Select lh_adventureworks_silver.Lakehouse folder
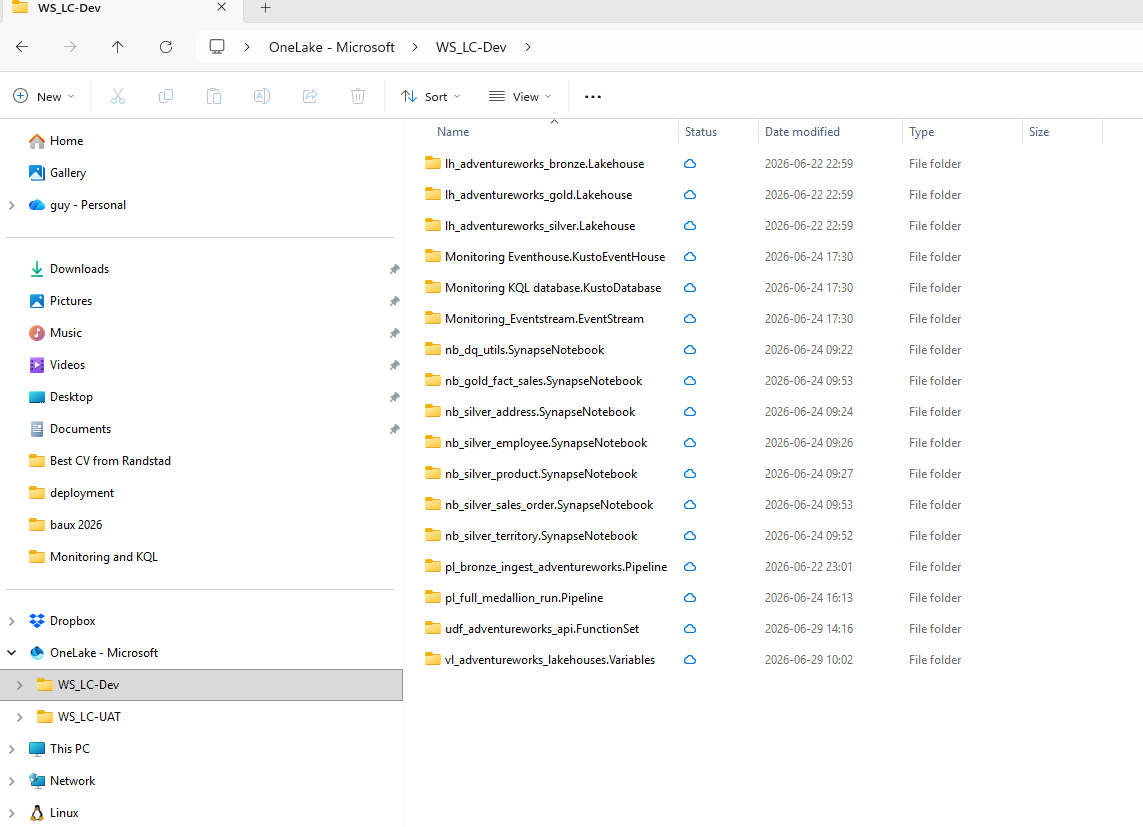This screenshot has height=827, width=1143. [539, 226]
